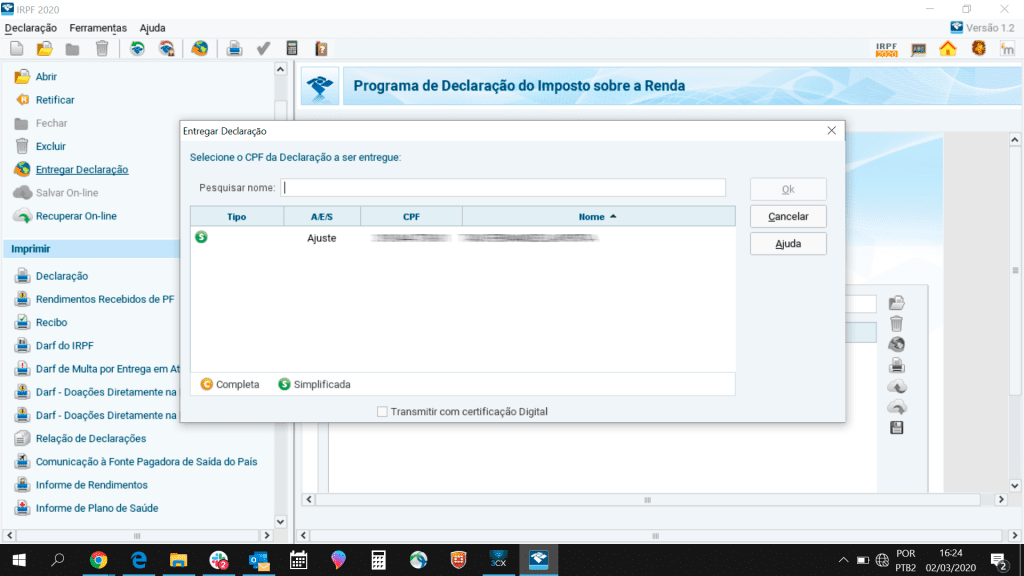Open Microsoft Edge from the taskbar
Image resolution: width=1024 pixels, height=576 pixels.
point(138,560)
